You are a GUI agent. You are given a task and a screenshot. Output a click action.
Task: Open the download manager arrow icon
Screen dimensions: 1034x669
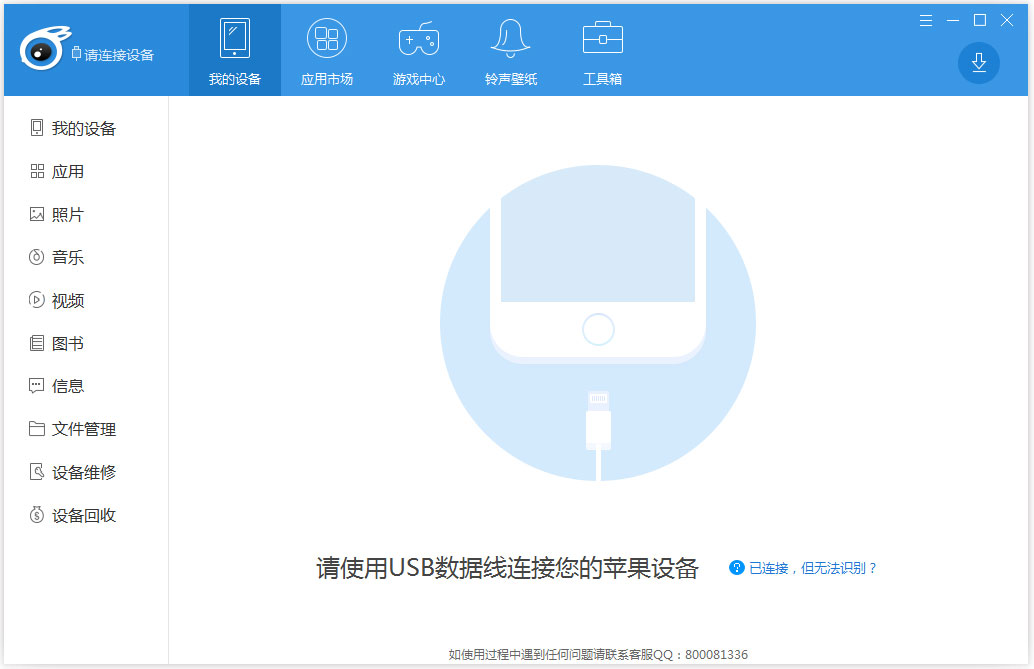978,63
